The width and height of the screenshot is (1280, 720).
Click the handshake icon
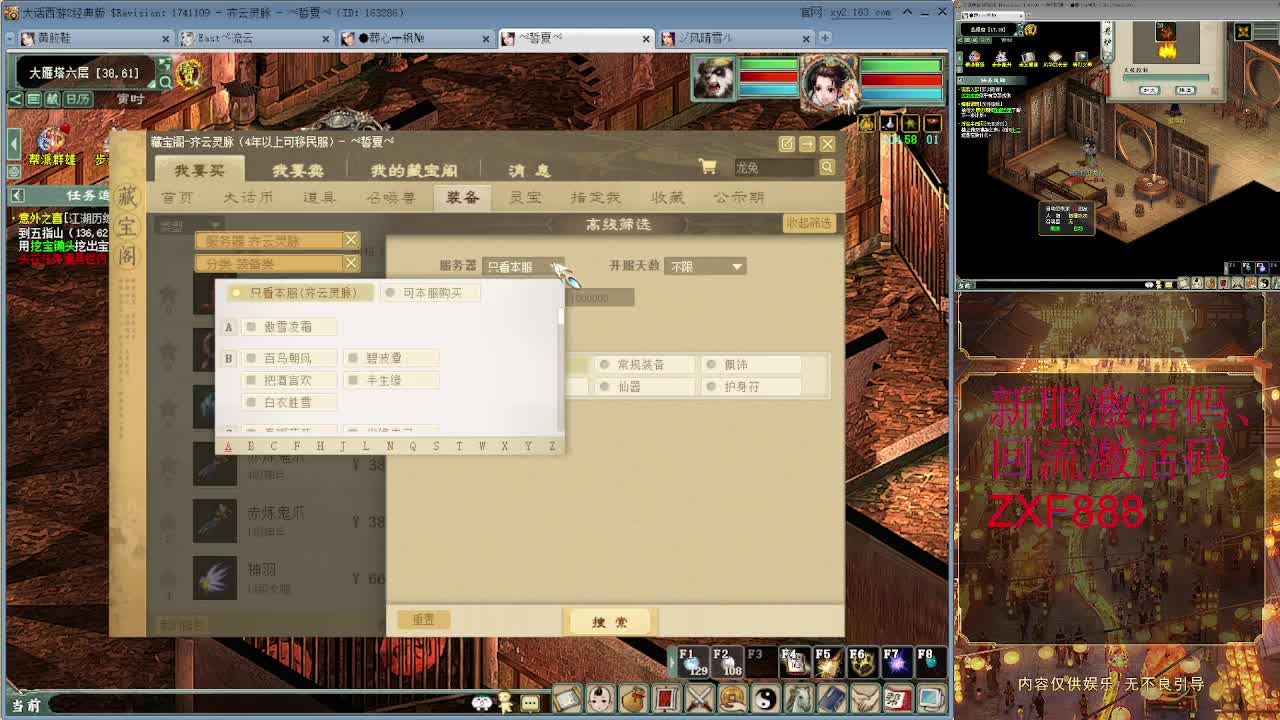click(864, 698)
